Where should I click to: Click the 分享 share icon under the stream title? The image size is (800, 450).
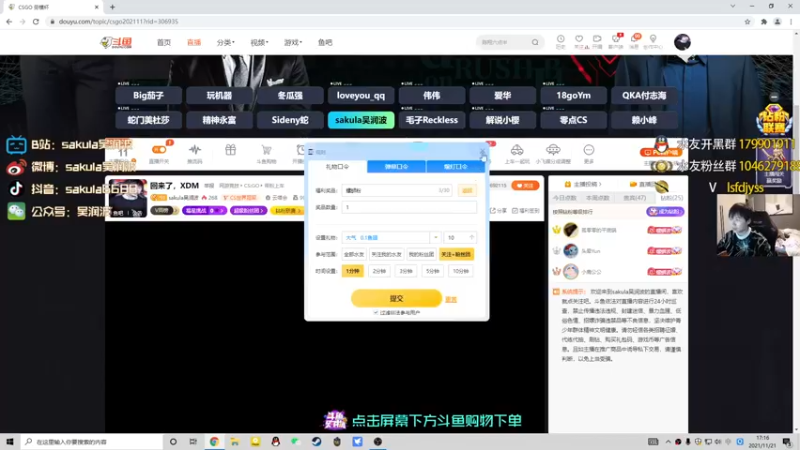click(499, 210)
